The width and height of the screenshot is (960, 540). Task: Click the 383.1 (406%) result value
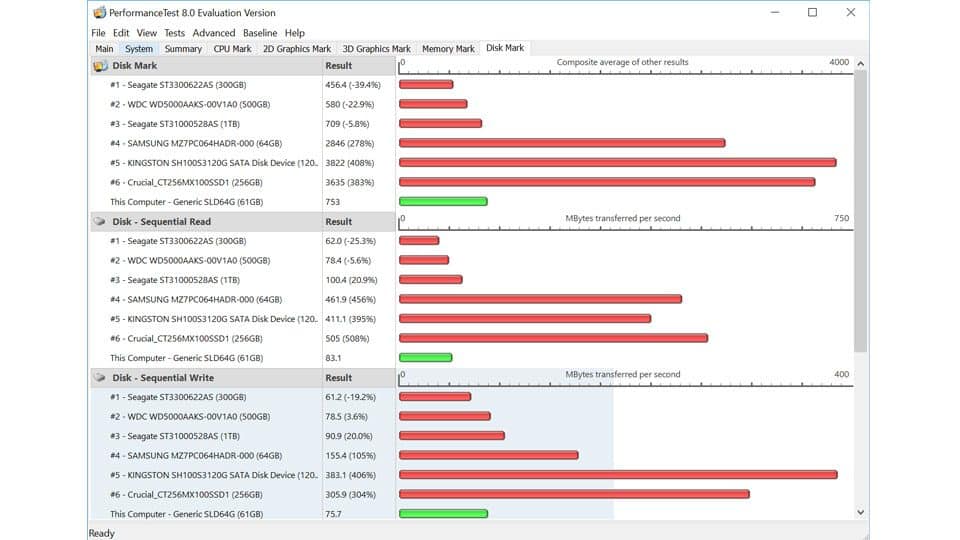point(350,476)
